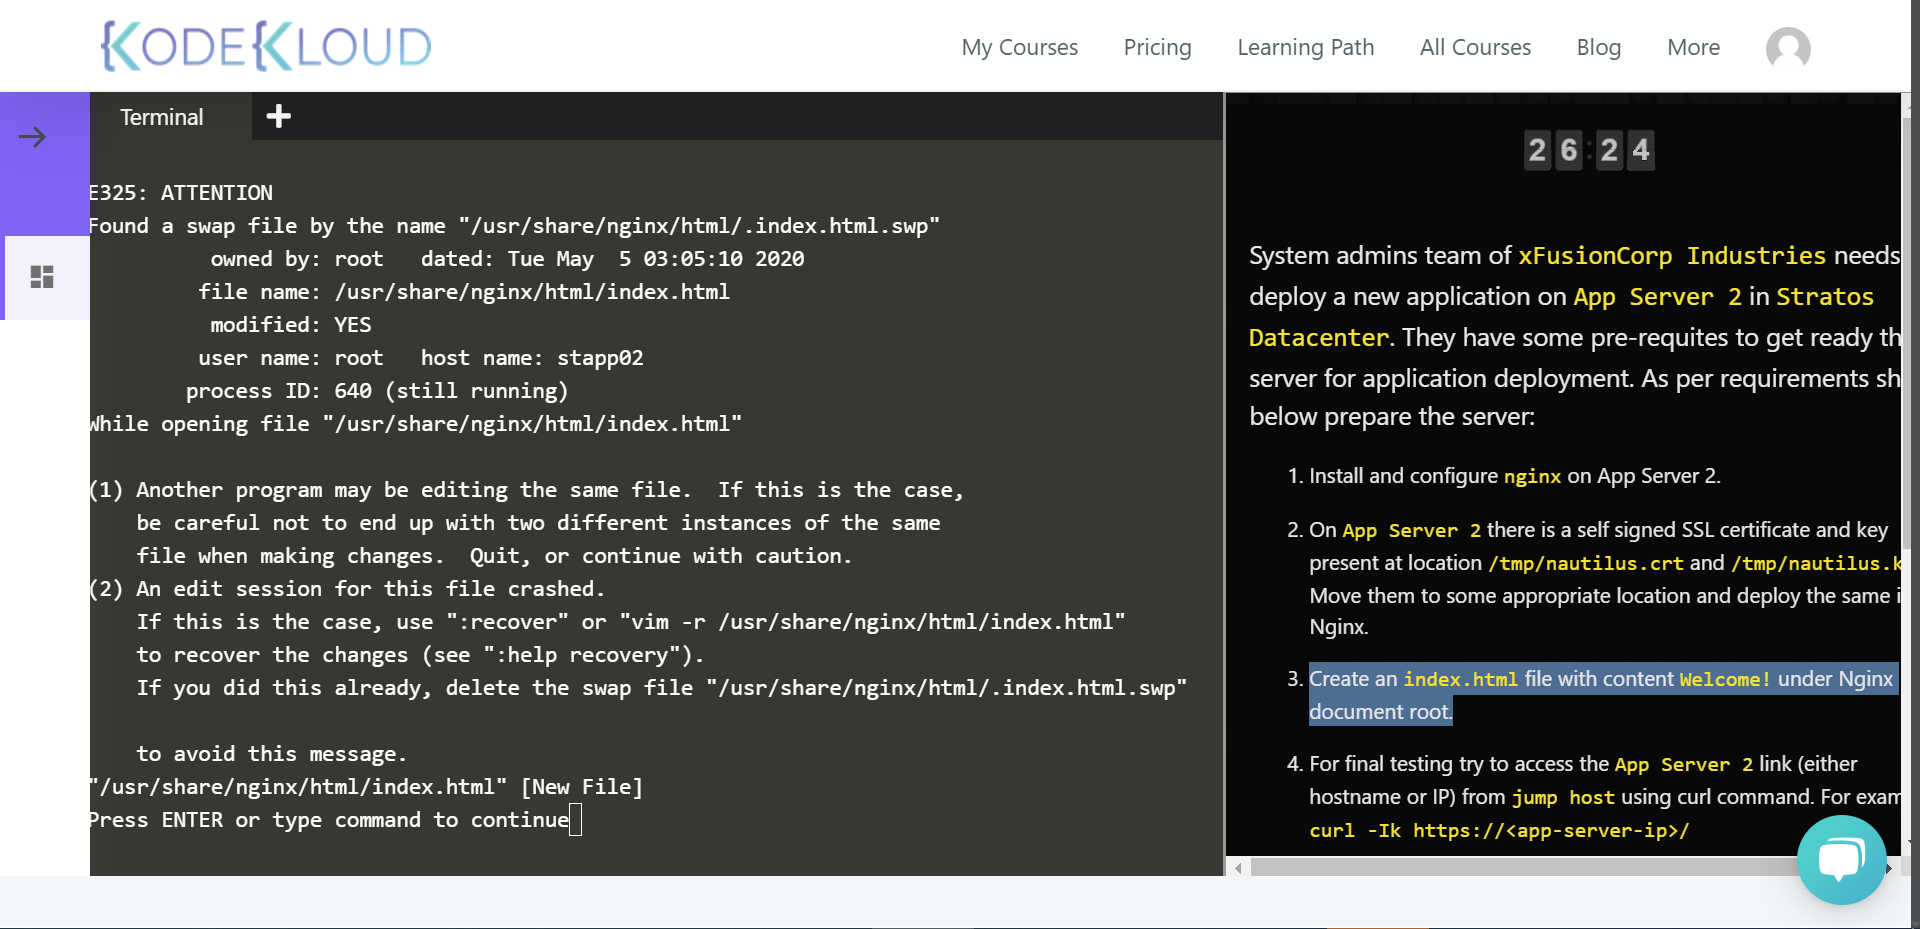Click left arrow of task panel scrollbar
The width and height of the screenshot is (1920, 929).
point(1238,868)
